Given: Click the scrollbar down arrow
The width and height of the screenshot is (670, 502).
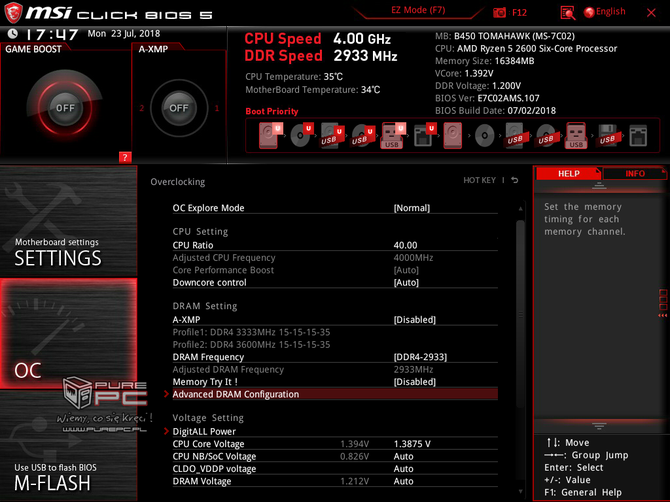Looking at the screenshot, I should pos(520,492).
